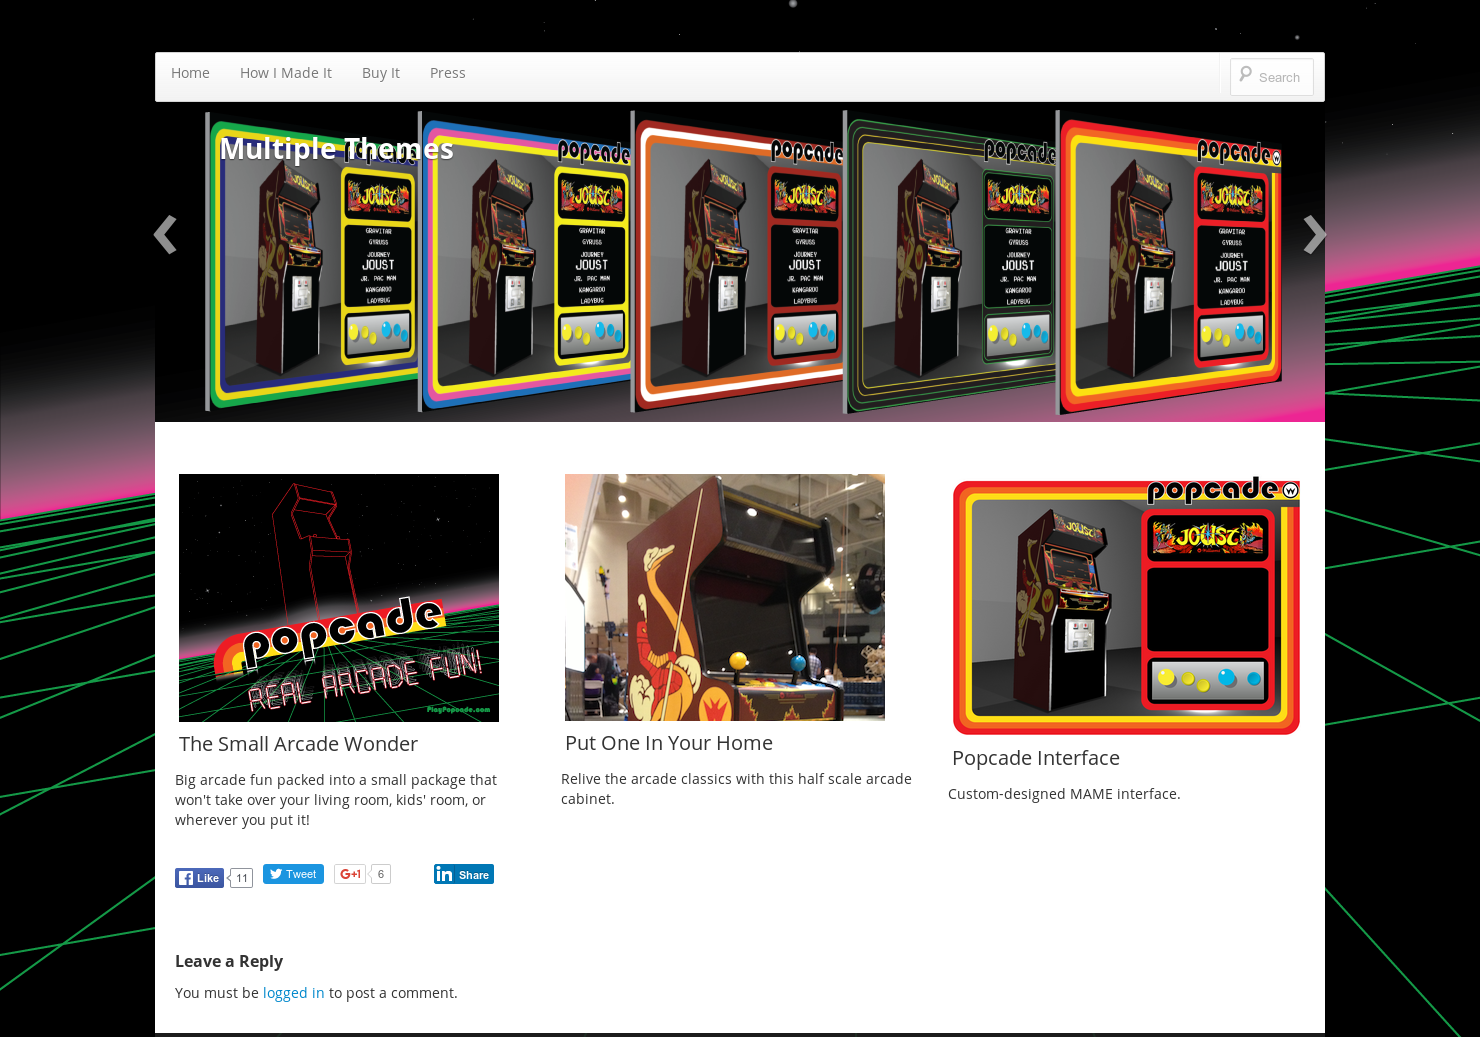Click the Facebook like count 11
Image resolution: width=1480 pixels, height=1037 pixels.
coord(241,878)
